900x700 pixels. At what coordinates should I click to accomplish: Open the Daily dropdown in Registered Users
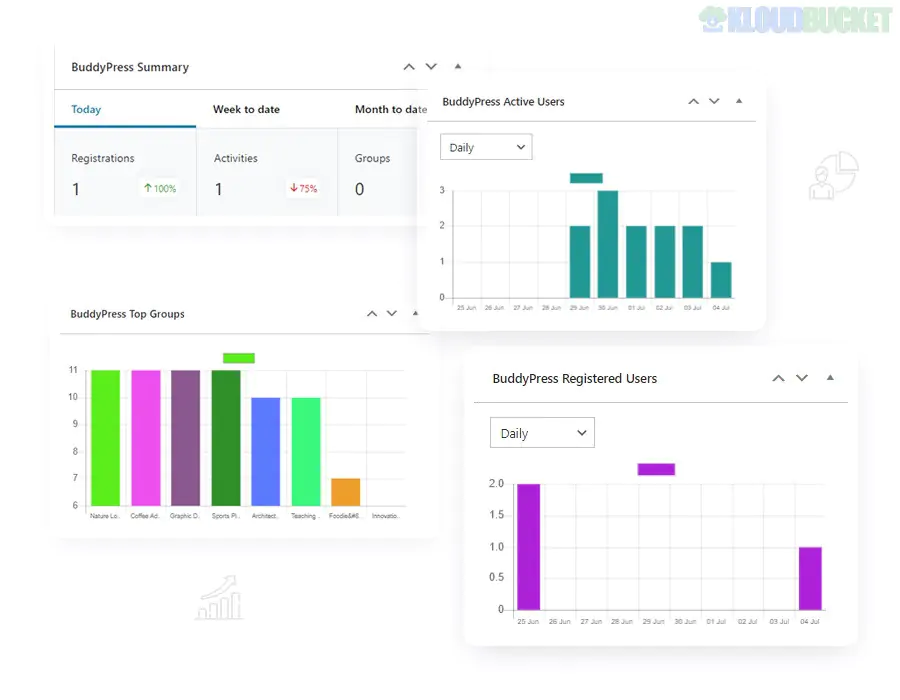coord(542,432)
